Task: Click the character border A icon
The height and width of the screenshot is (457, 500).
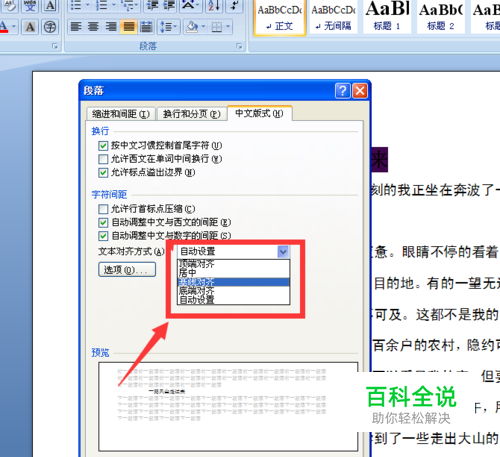Action: (50, 6)
